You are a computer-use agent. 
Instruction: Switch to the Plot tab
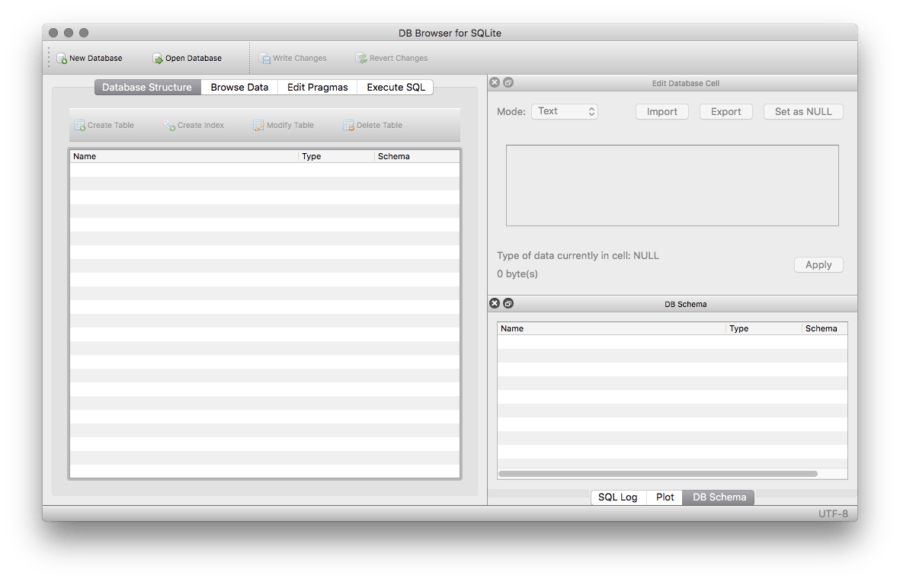(665, 497)
